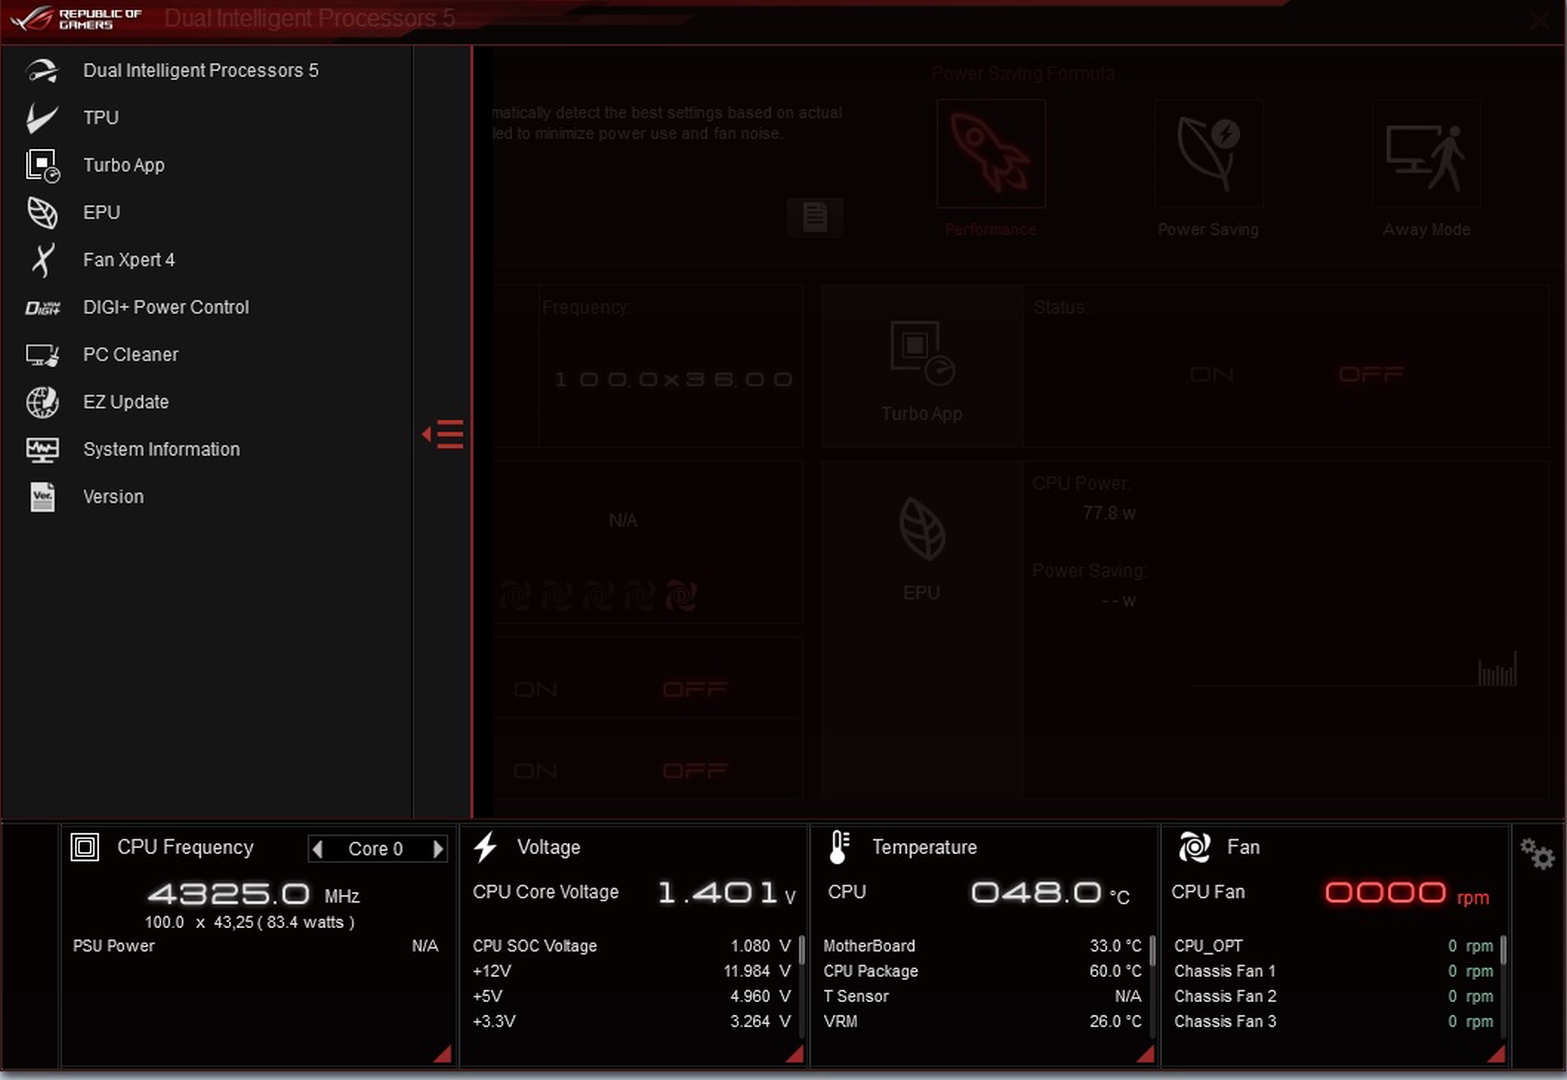1567x1080 pixels.
Task: Open monitor settings gear icon
Action: pyautogui.click(x=1537, y=853)
